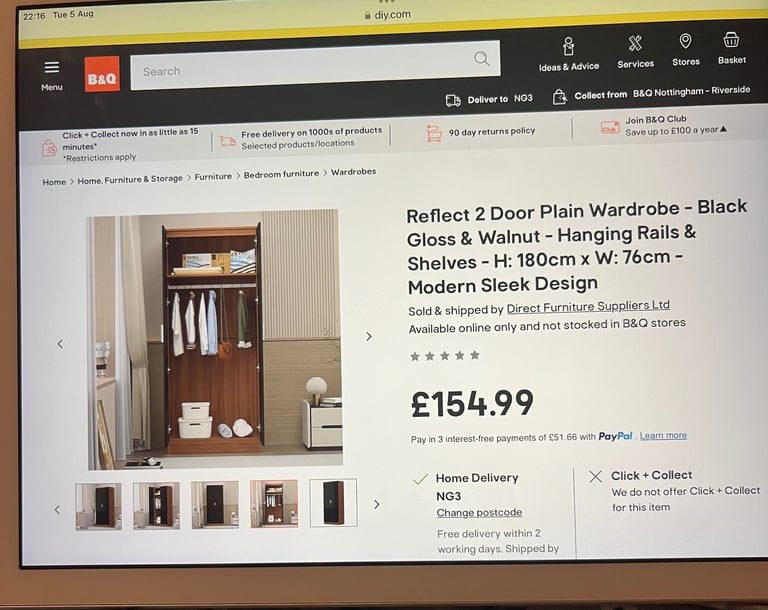Open the Basket icon
The image size is (768, 610).
[731, 40]
